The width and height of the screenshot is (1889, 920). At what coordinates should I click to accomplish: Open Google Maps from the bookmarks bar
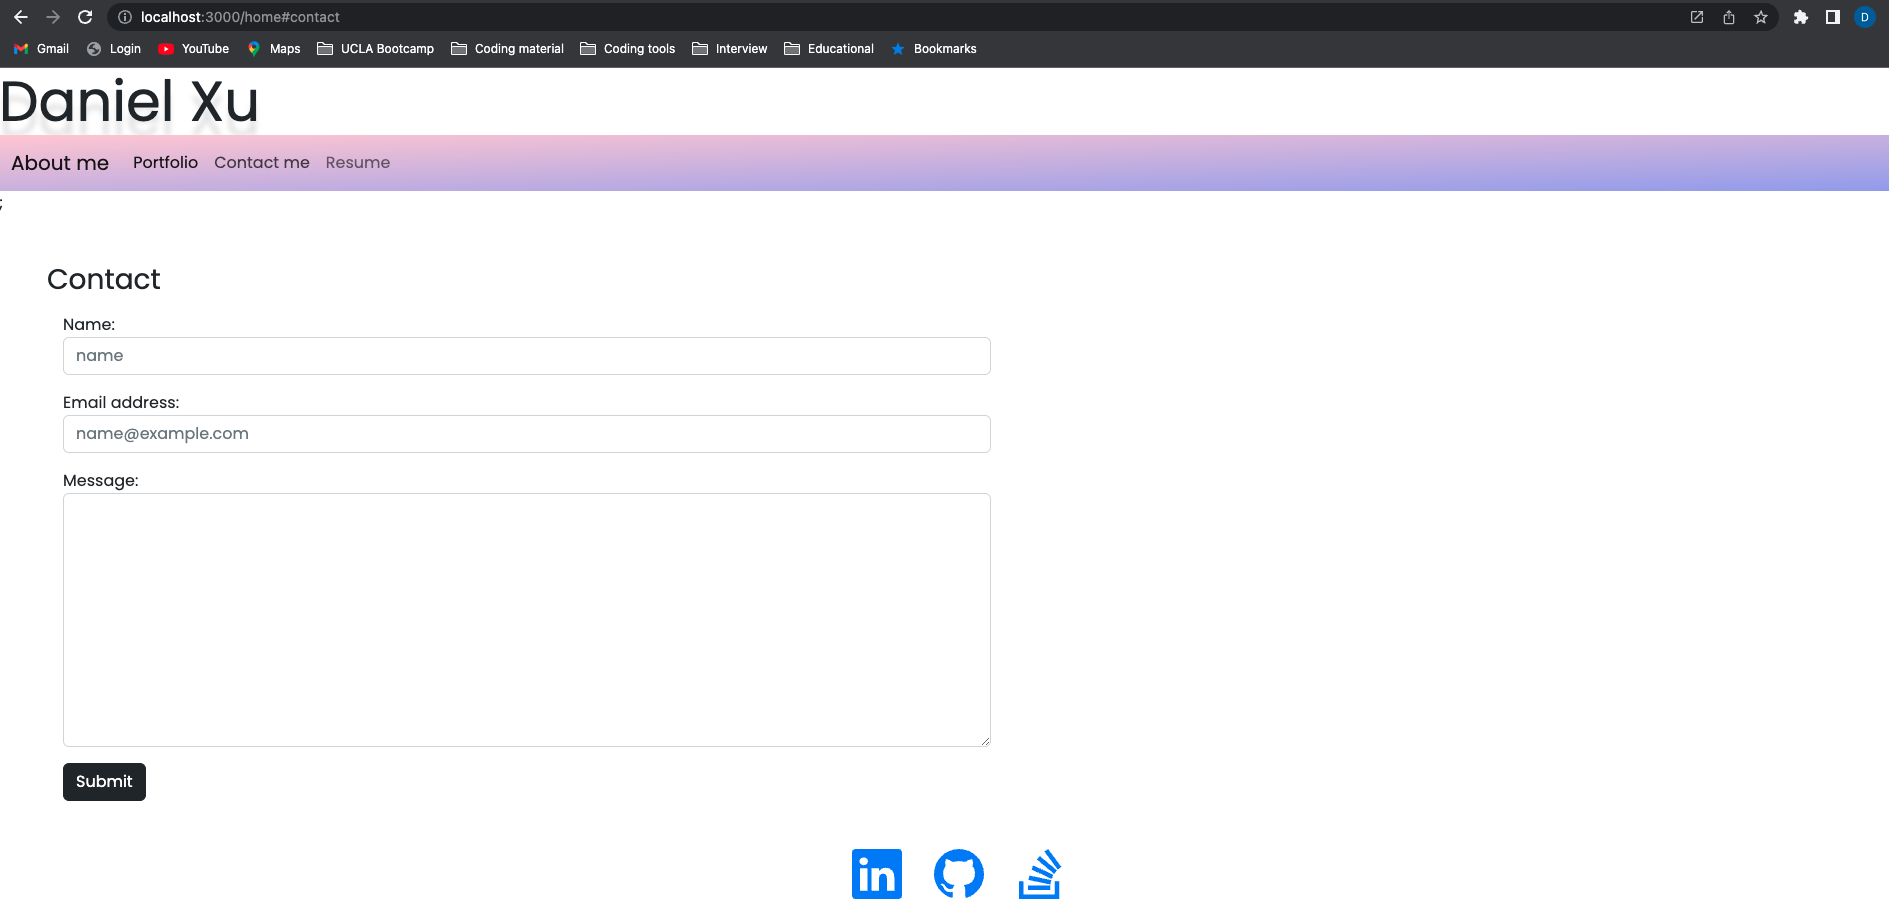(273, 48)
